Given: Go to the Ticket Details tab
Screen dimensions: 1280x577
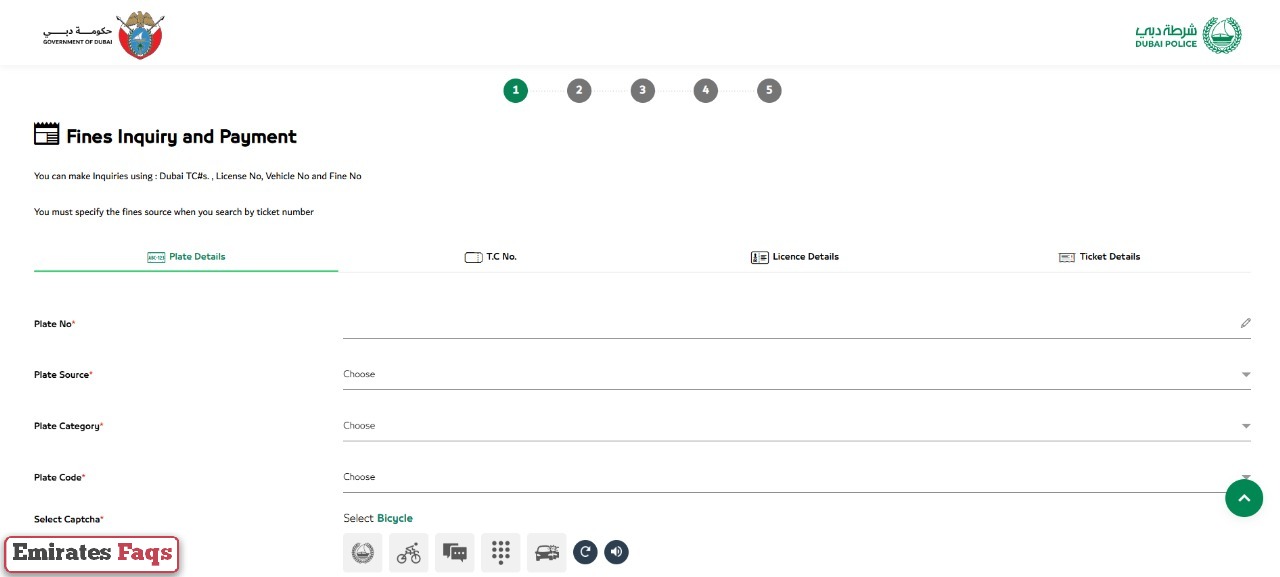Looking at the screenshot, I should tap(1099, 257).
